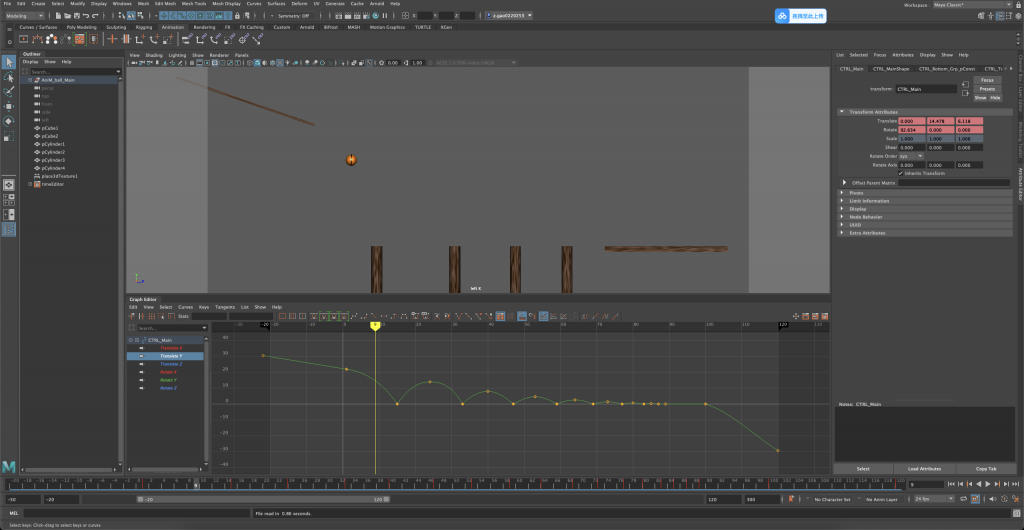Click the Load Attributes button
This screenshot has height=530, width=1024.
click(924, 468)
